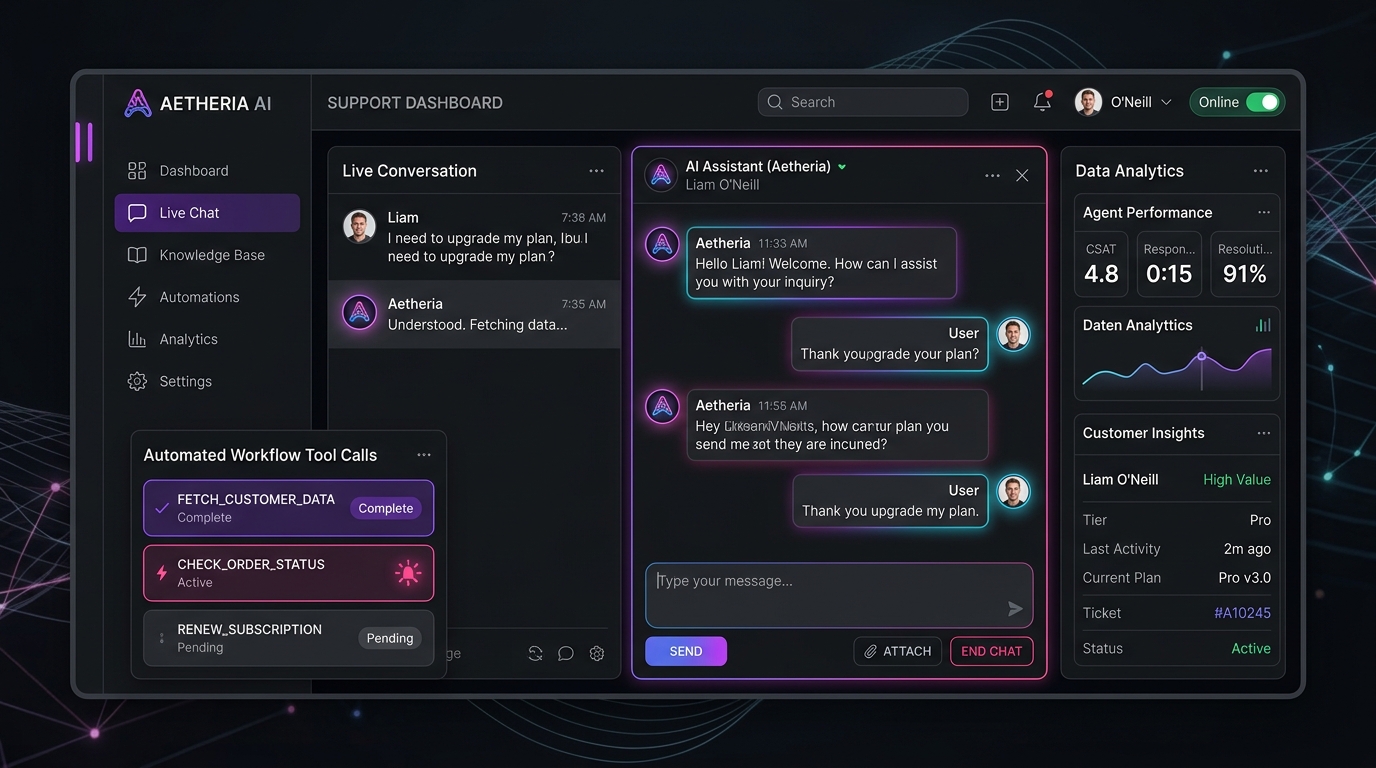Viewport: 1376px width, 768px height.
Task: Click refresh icon below conversation list
Action: 536,653
